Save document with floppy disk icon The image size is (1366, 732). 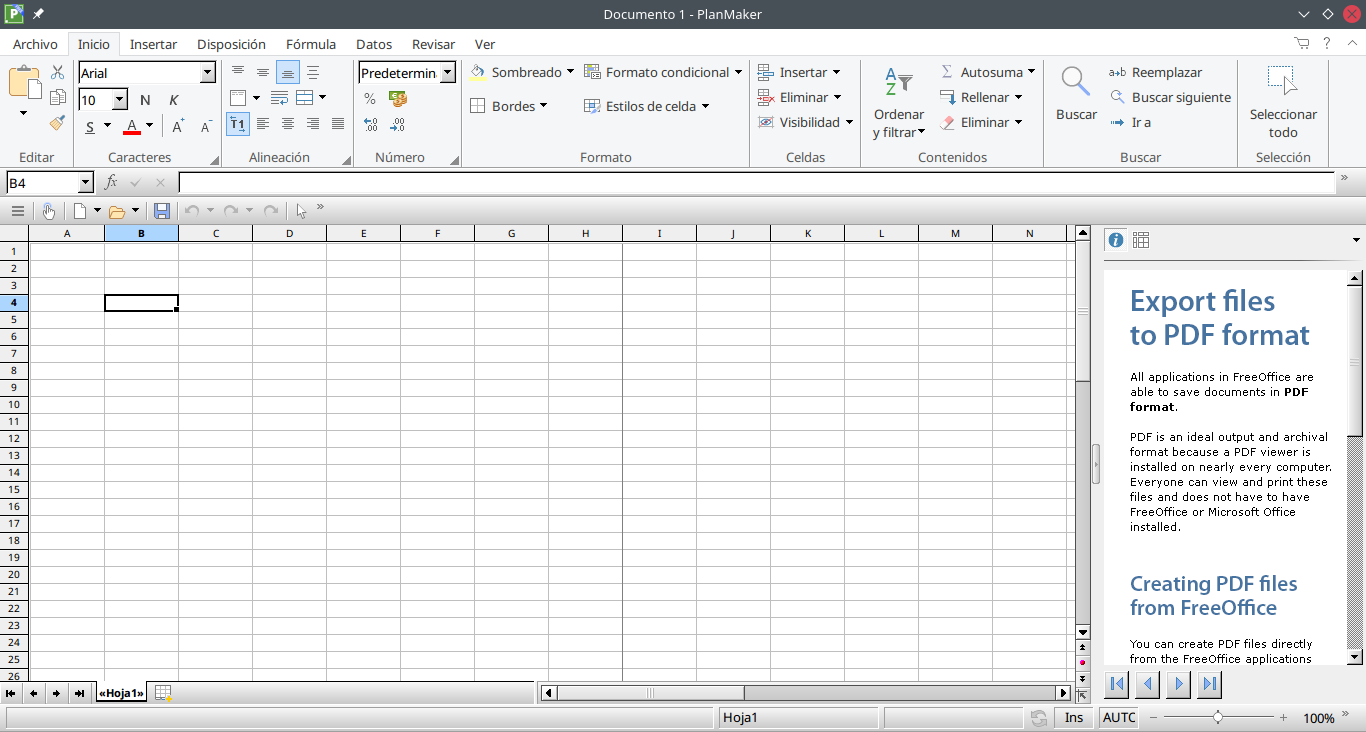pyautogui.click(x=162, y=211)
